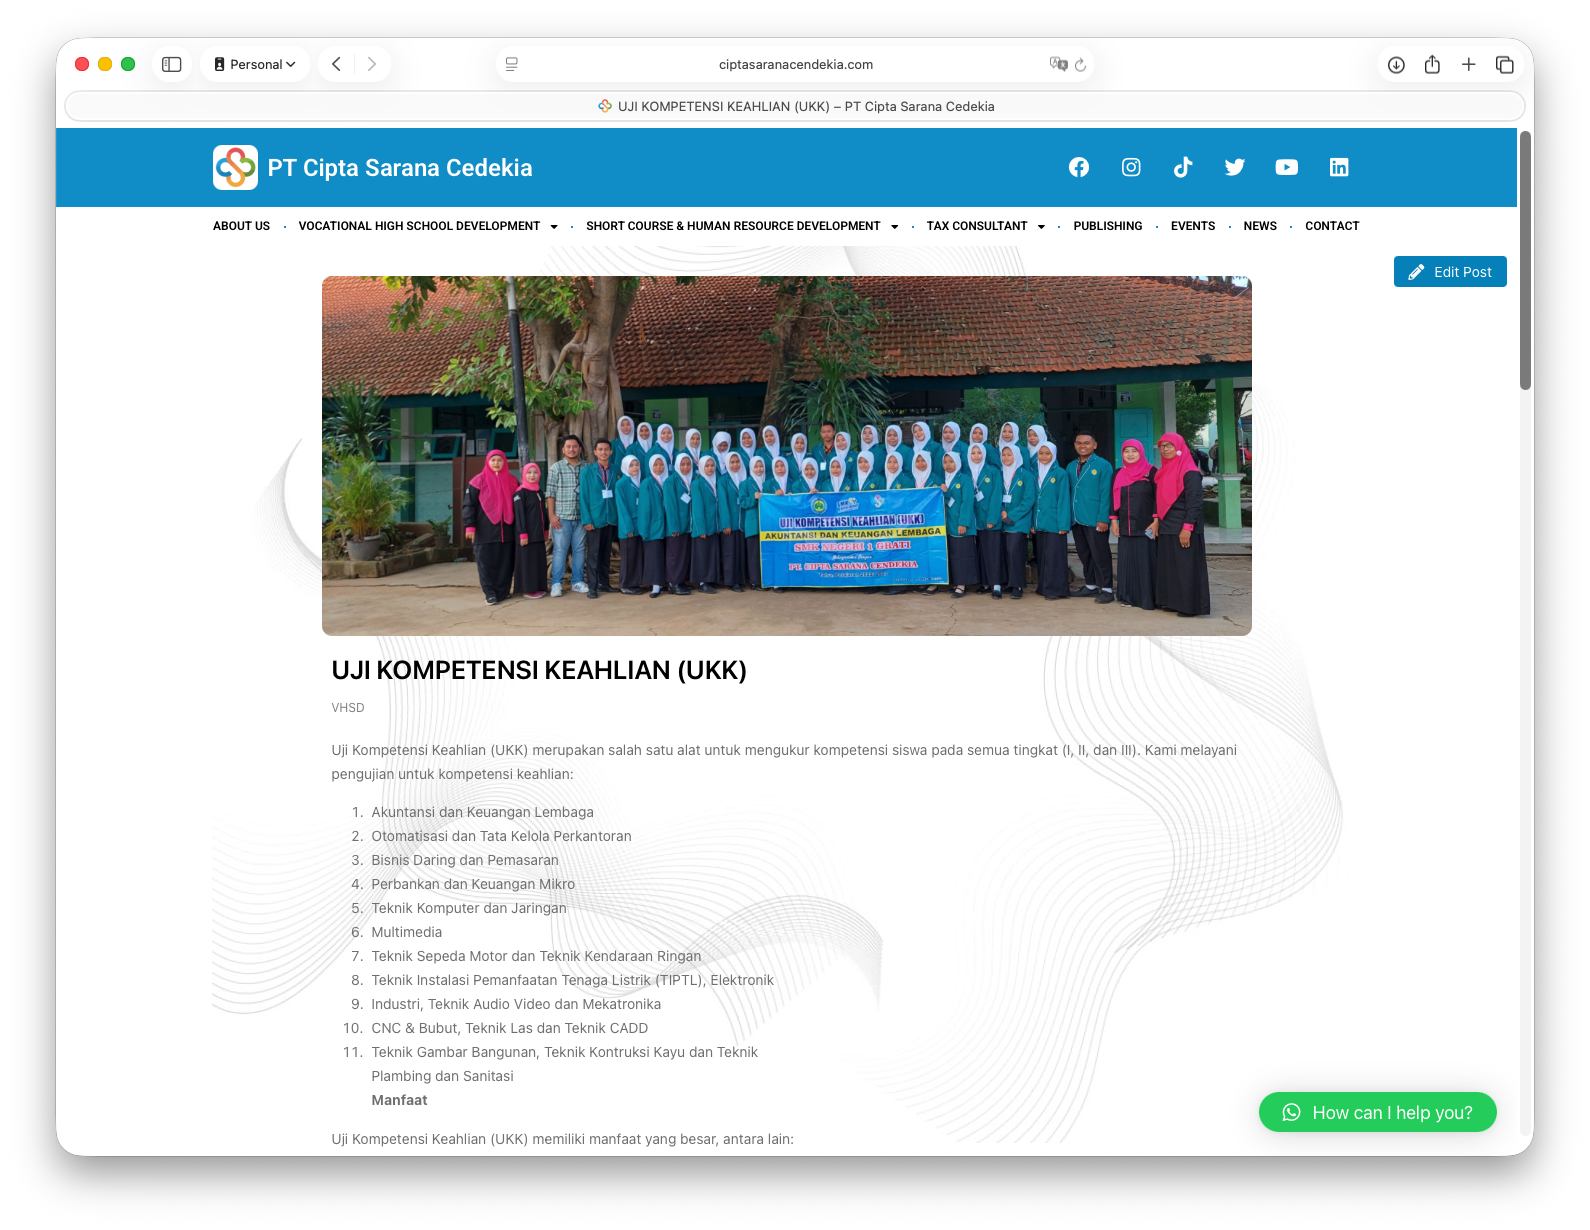1590x1230 pixels.
Task: Open the About Us menu item
Action: click(241, 226)
